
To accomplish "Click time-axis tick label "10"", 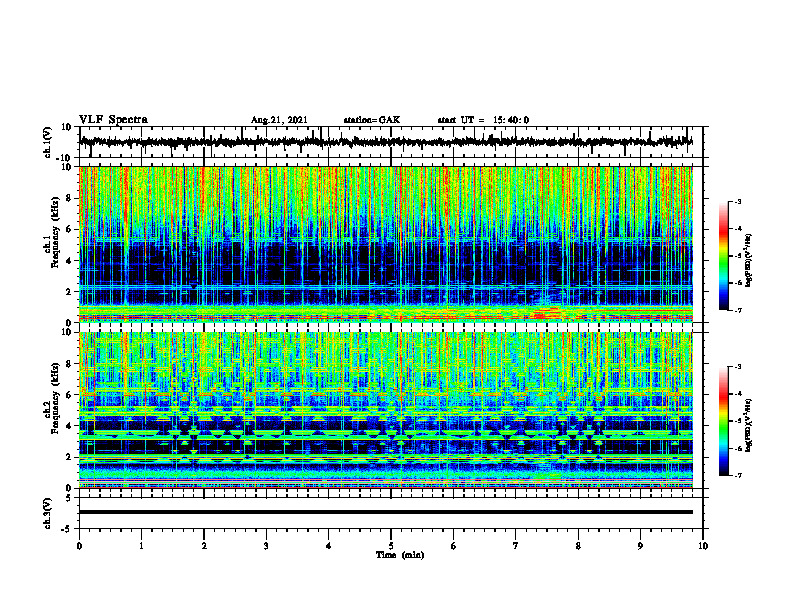I will pyautogui.click(x=703, y=546).
